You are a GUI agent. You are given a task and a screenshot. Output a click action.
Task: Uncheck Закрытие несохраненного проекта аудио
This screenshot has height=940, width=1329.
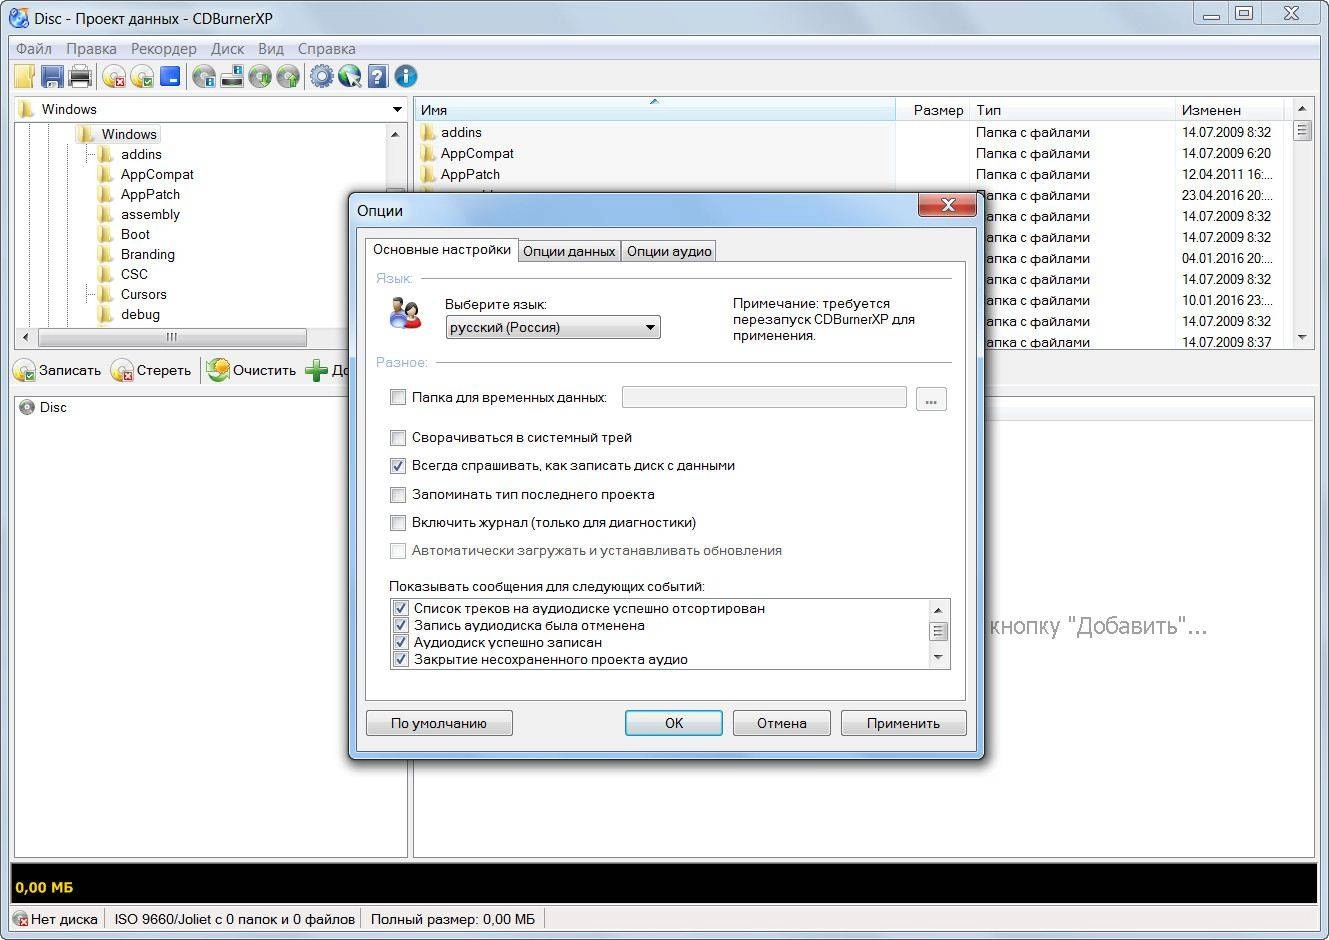401,659
